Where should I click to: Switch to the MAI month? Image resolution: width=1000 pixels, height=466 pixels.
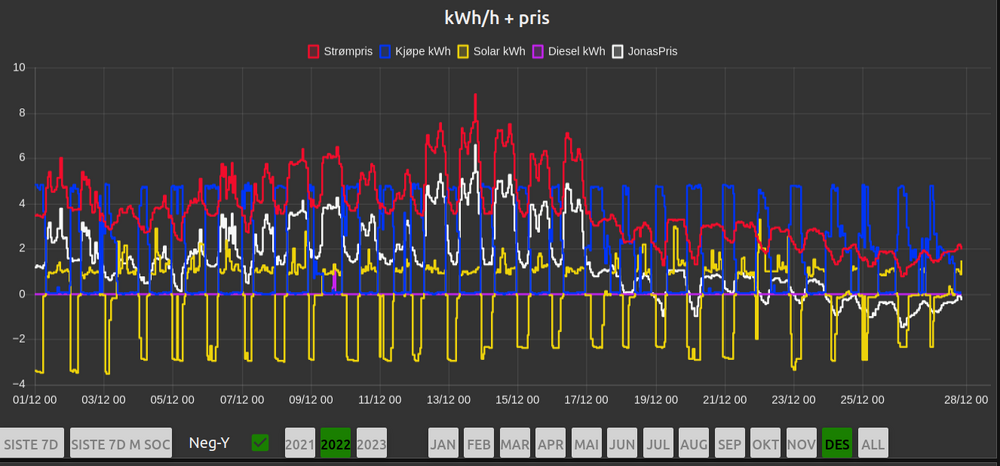point(587,443)
